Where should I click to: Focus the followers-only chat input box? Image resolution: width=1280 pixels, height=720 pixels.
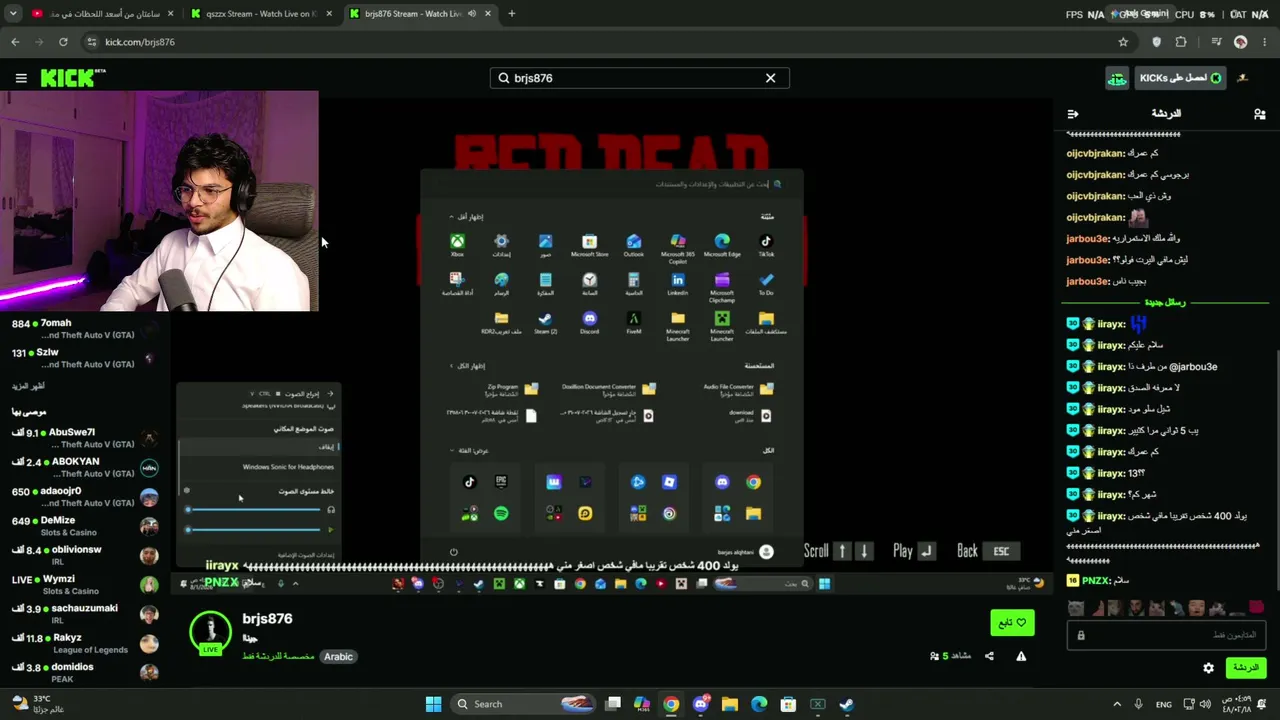point(1166,635)
